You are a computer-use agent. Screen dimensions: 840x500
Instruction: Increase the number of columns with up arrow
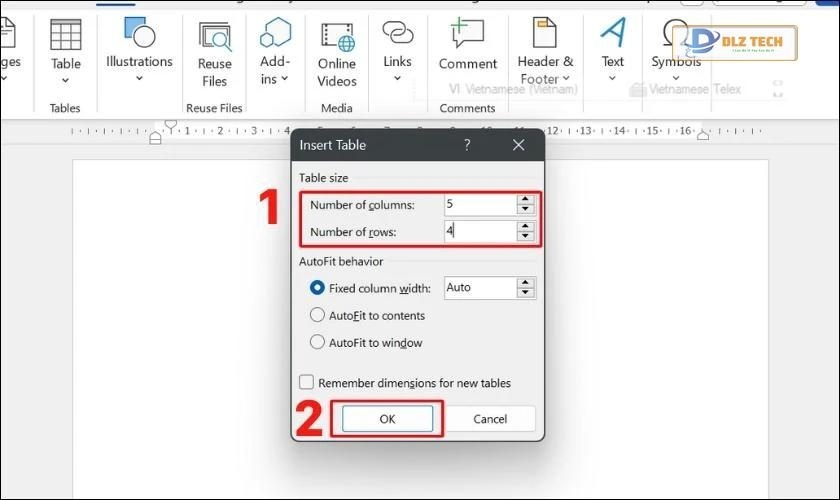click(x=526, y=199)
